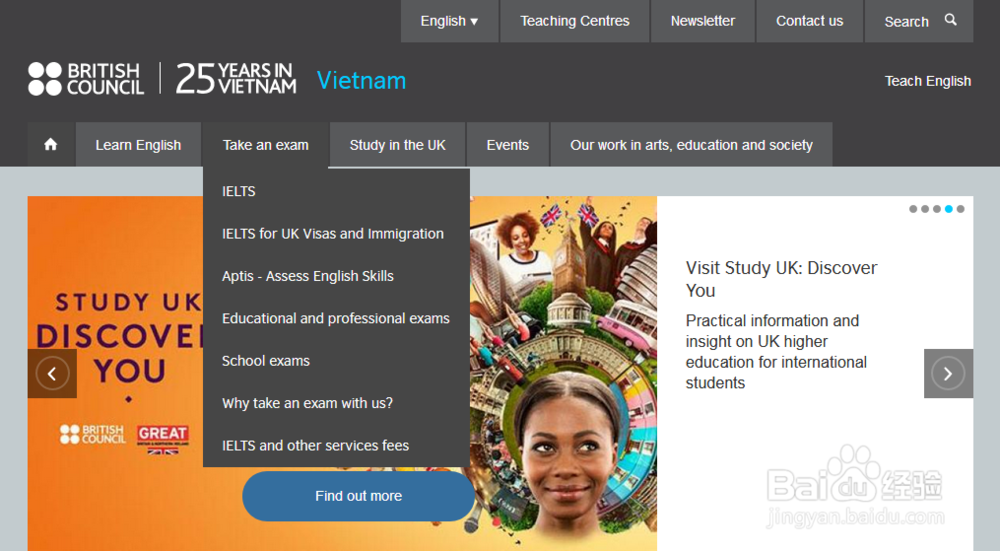The image size is (1000, 551).
Task: Click the search magnifier icon
Action: (950, 20)
